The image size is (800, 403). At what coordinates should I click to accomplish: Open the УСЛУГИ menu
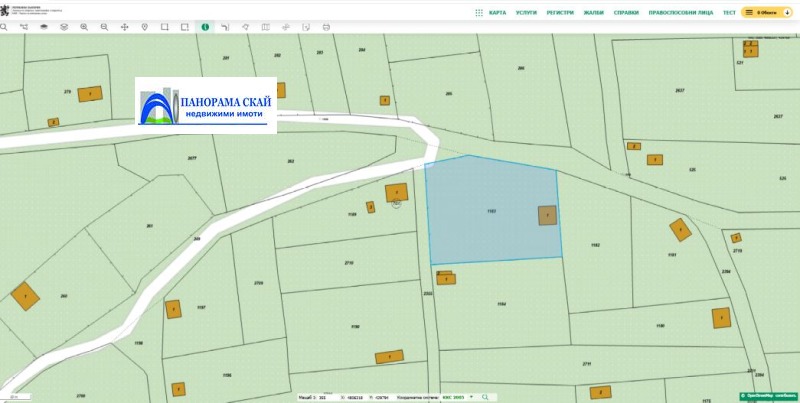point(526,13)
